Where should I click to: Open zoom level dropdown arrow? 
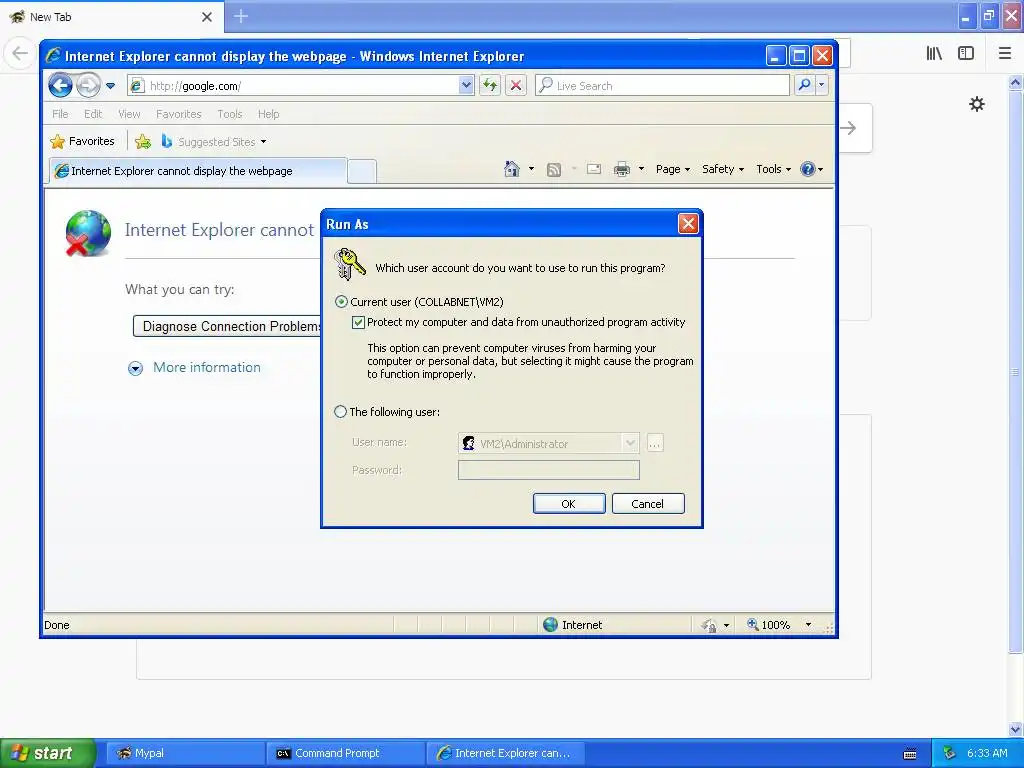[808, 625]
